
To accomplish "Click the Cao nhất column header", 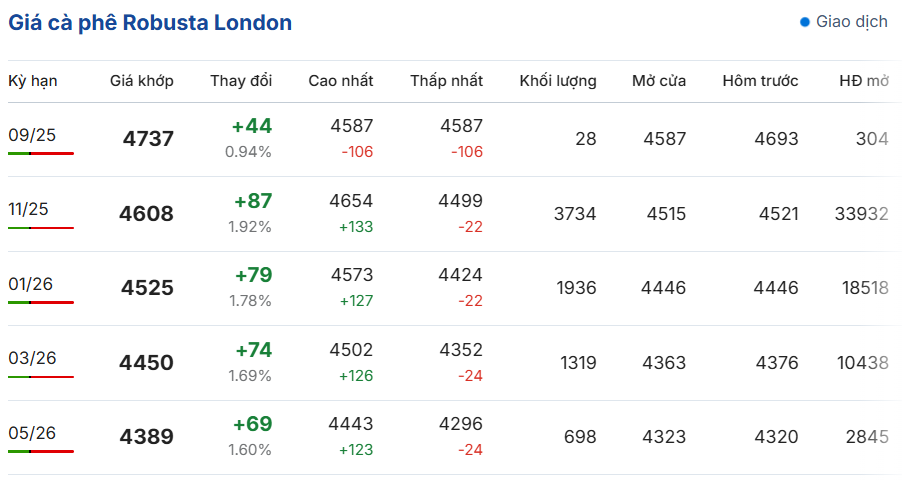I will click(341, 81).
